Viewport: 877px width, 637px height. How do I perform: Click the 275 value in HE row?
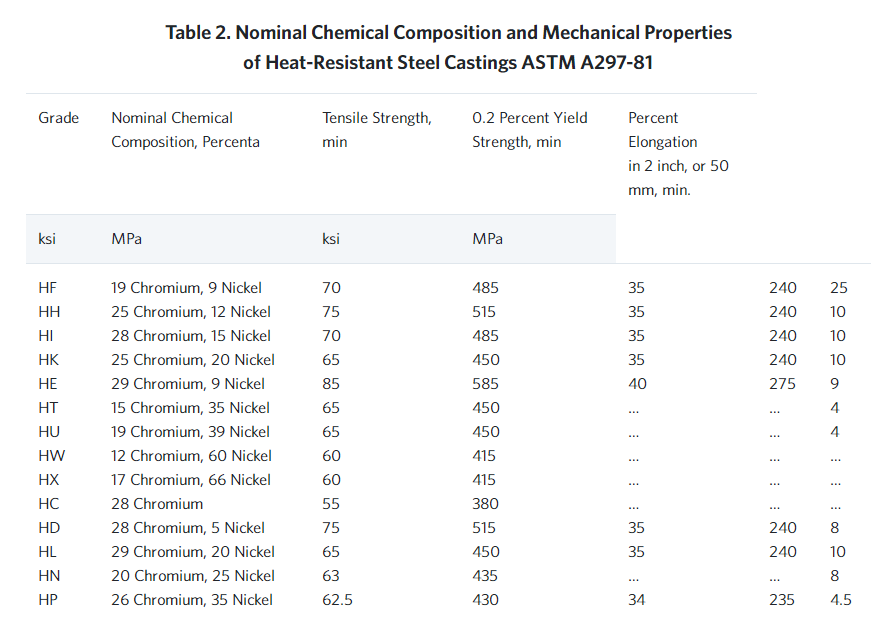[783, 384]
